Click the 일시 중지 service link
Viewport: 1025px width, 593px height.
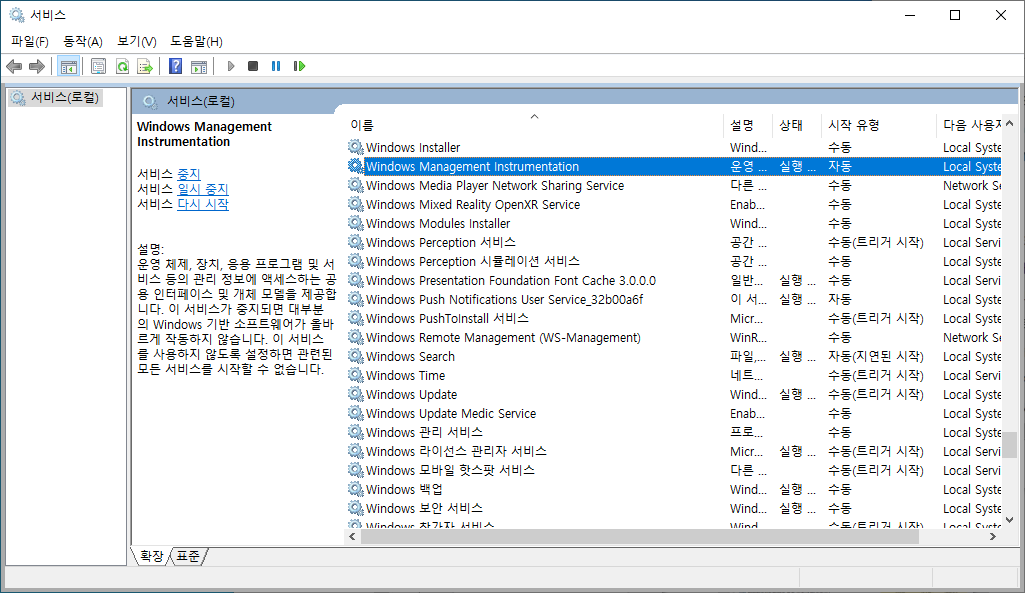[203, 189]
